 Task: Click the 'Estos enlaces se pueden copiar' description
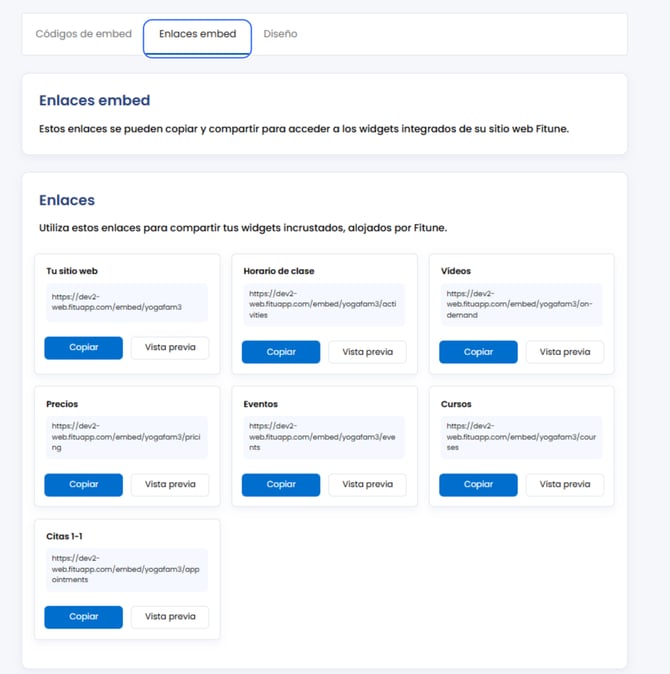304,129
